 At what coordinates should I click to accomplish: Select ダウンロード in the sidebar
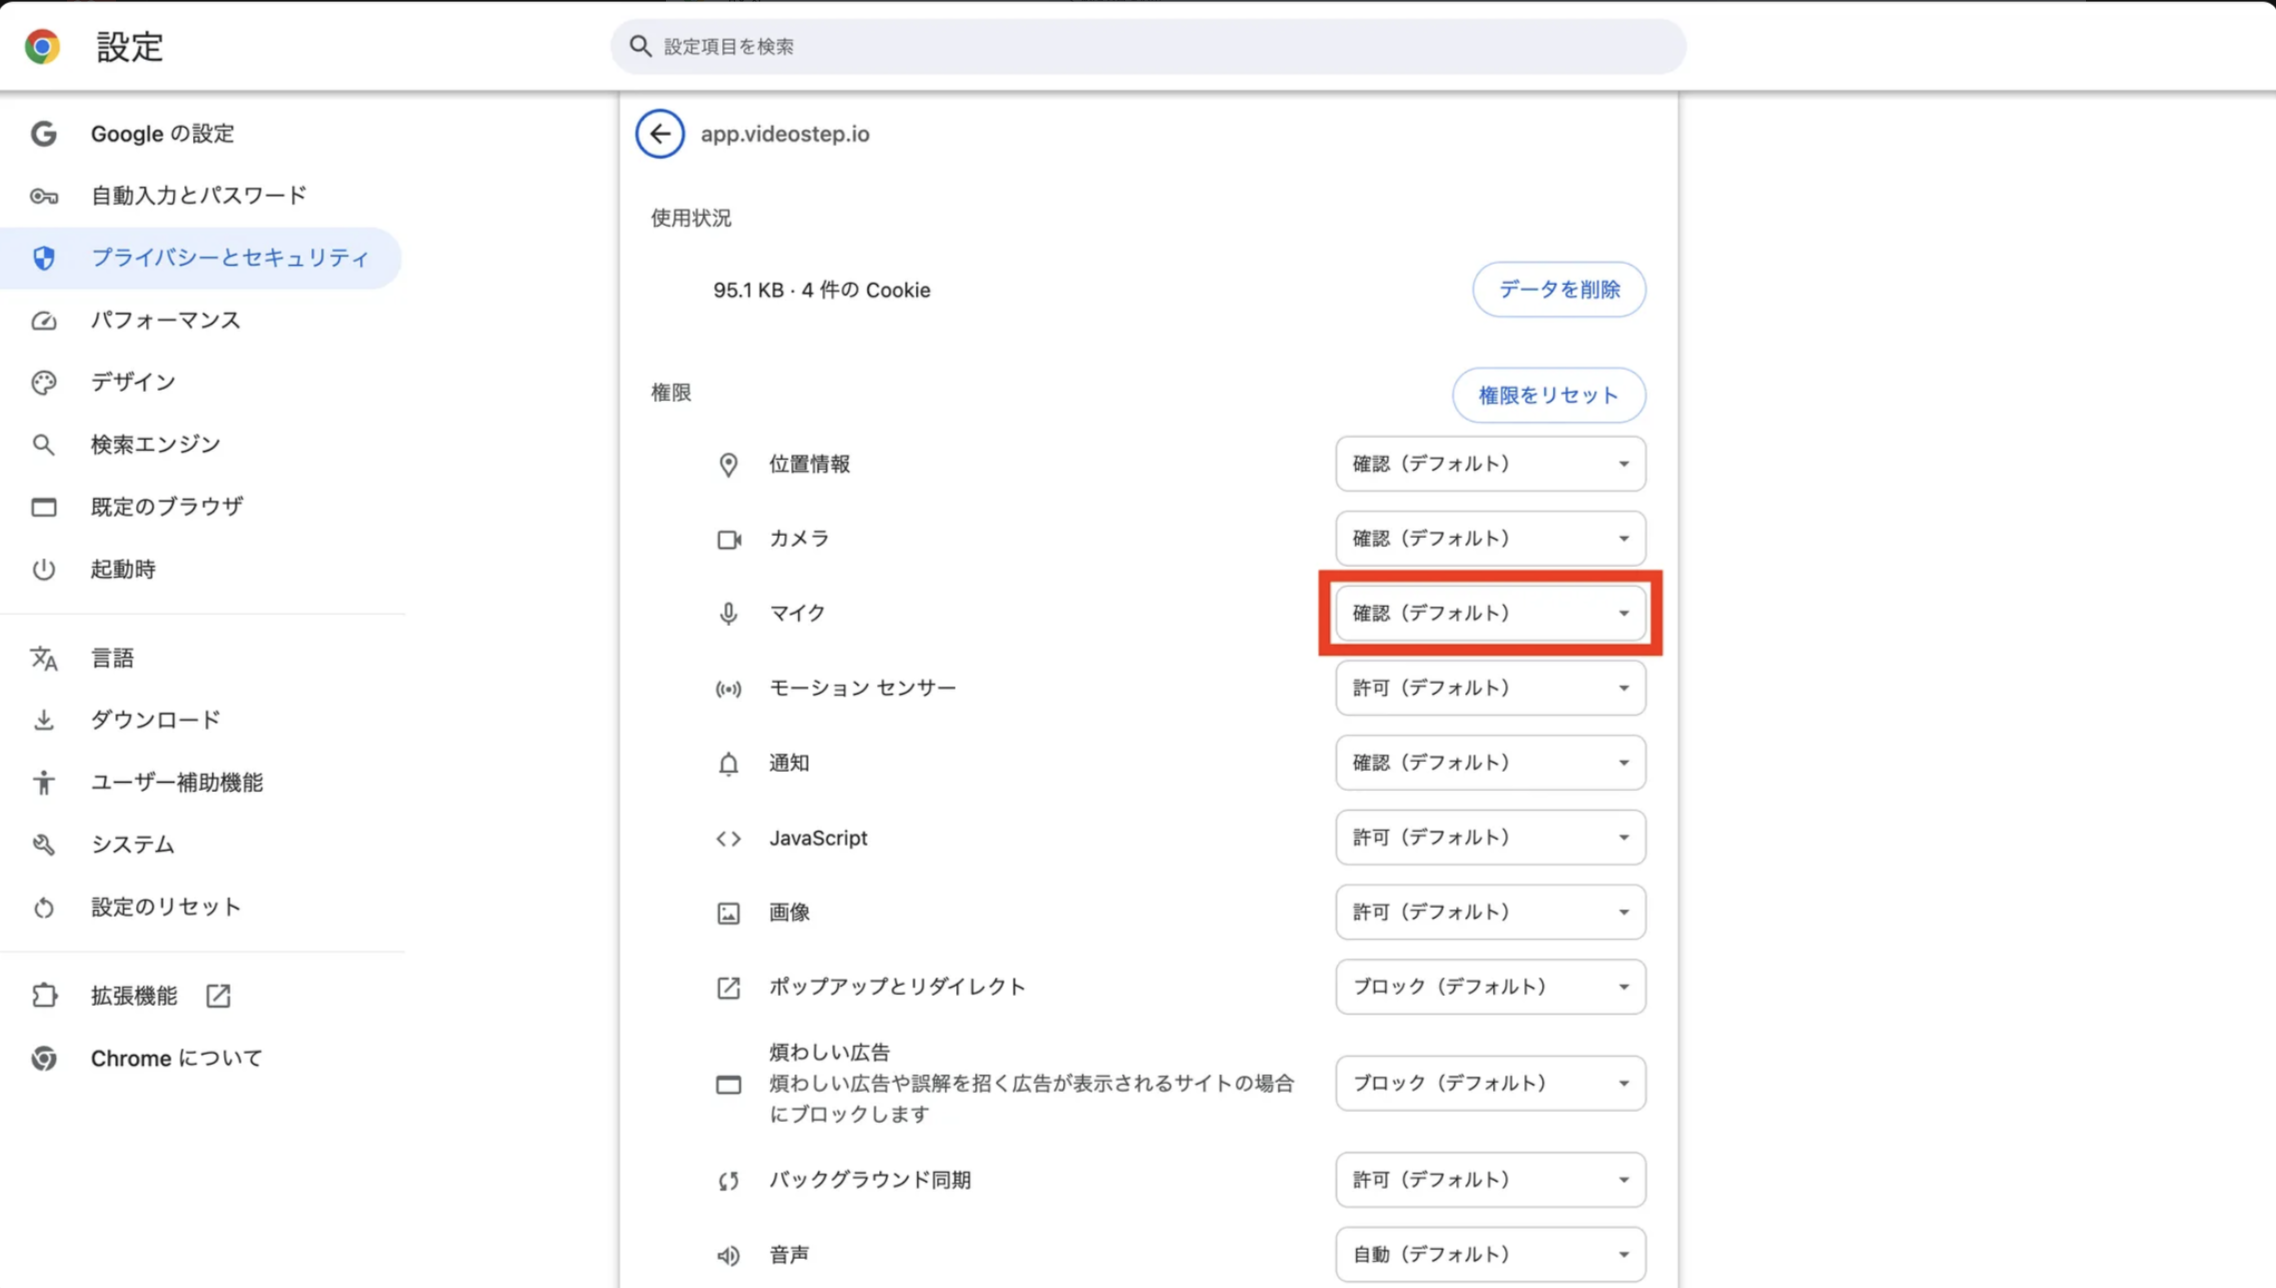(x=155, y=720)
